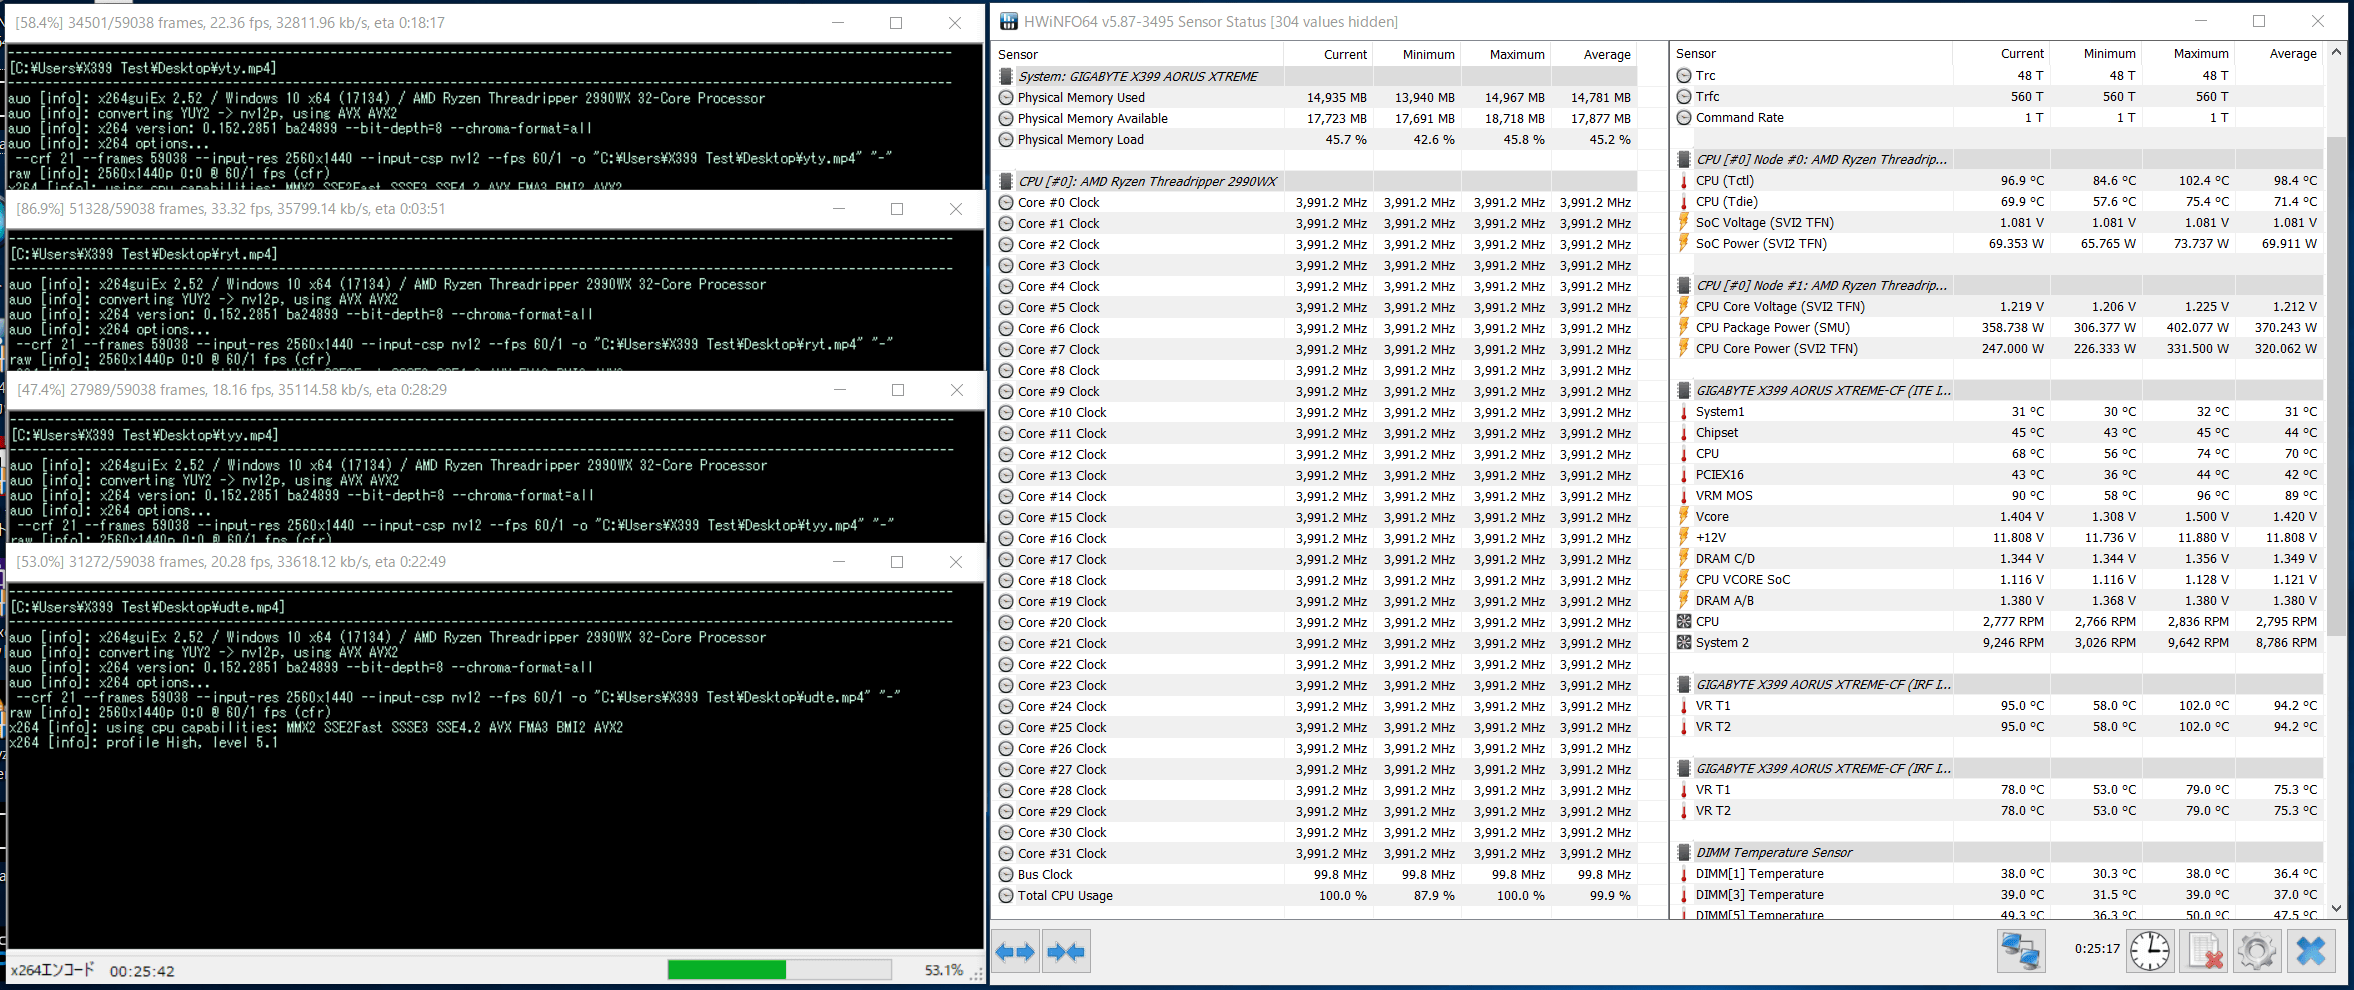Click the Sensor column header above the Trc row

1811,54
